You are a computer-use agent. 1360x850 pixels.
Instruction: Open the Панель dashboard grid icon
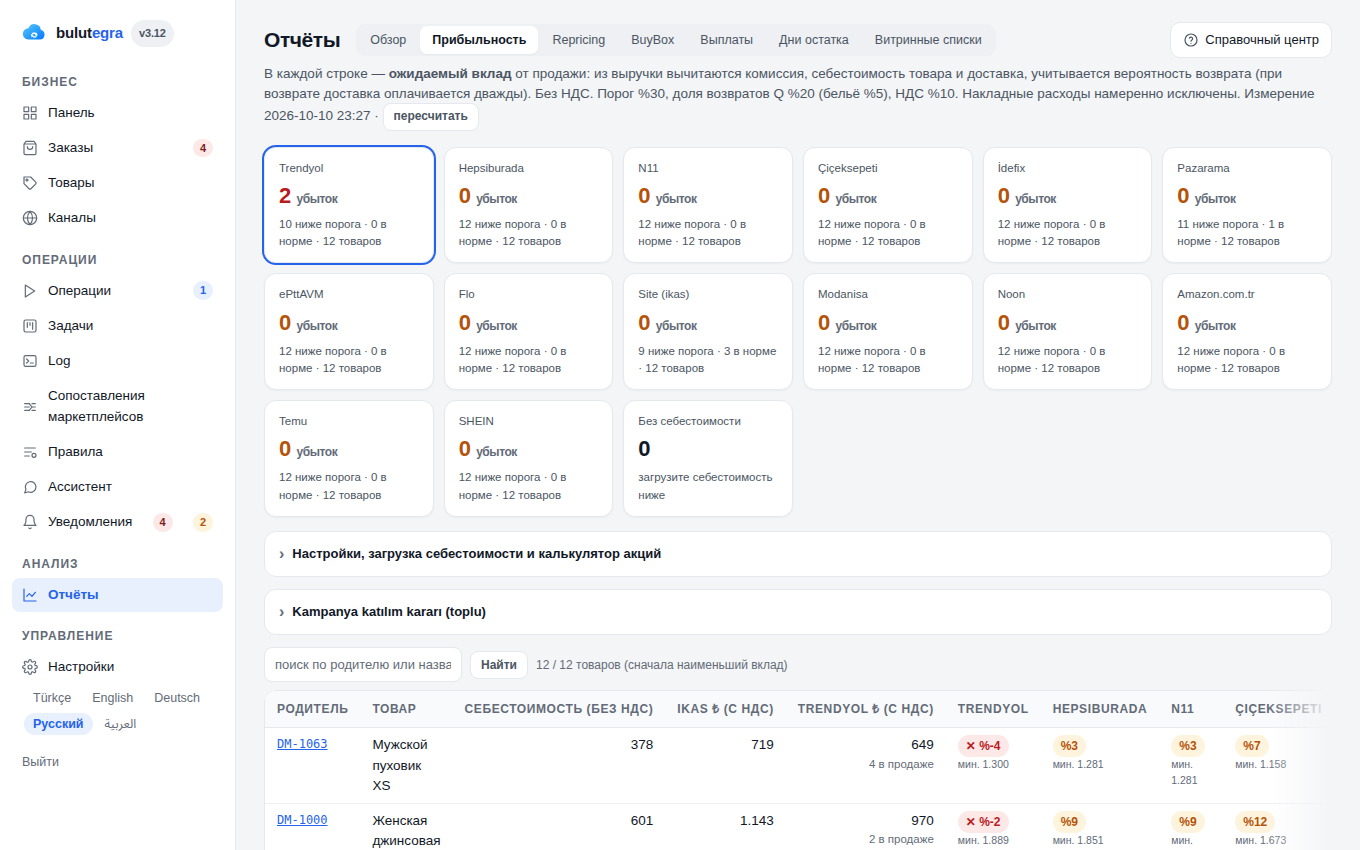pyautogui.click(x=30, y=113)
